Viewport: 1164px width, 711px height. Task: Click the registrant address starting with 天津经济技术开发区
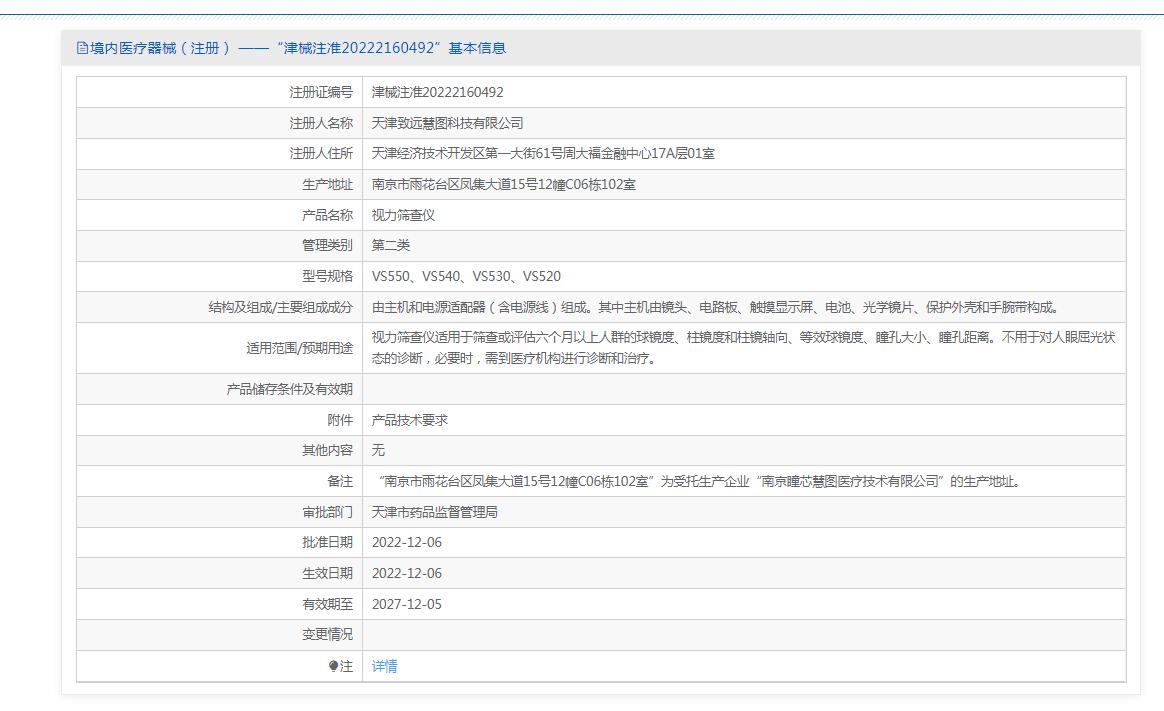[x=543, y=154]
